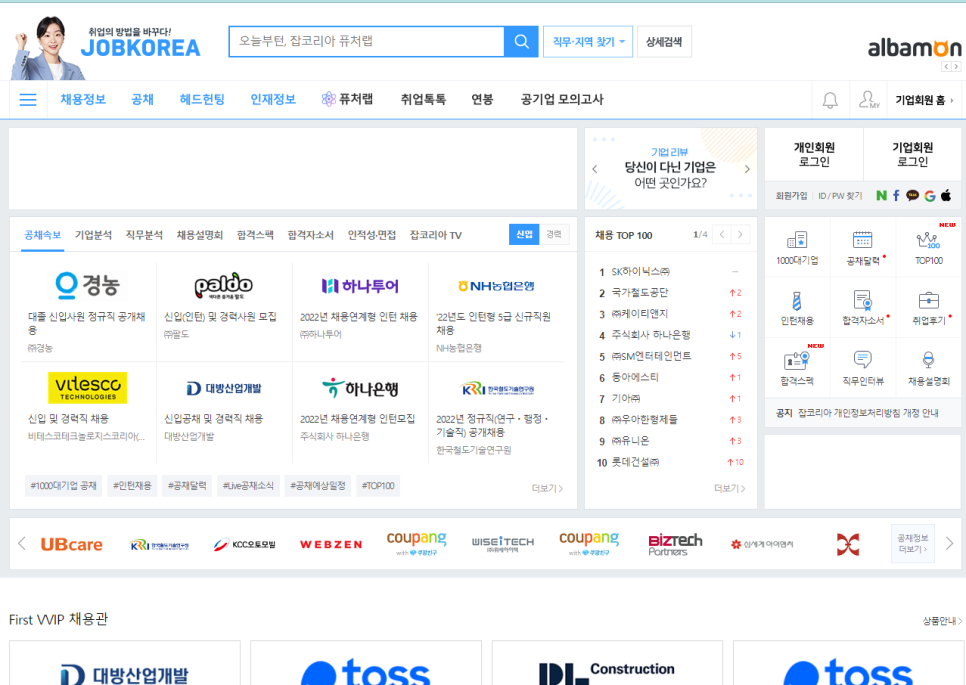Switch to the 기업분석 tab

tap(93, 235)
